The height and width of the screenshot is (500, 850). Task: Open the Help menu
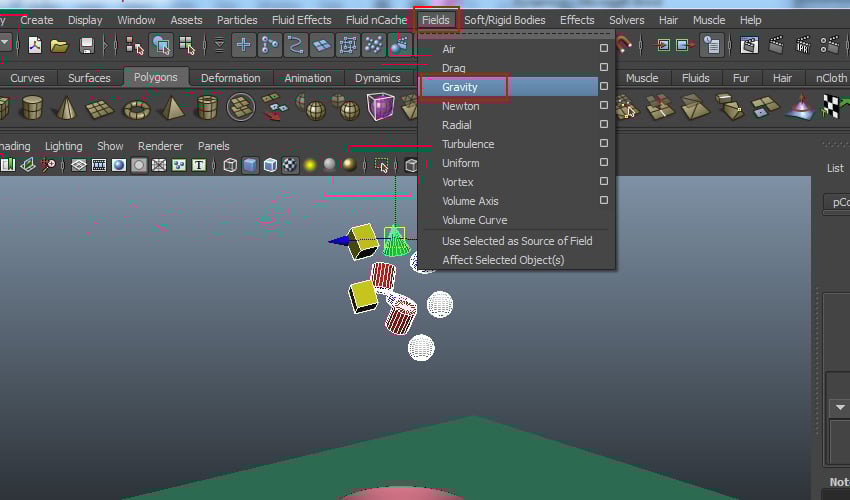pos(751,20)
